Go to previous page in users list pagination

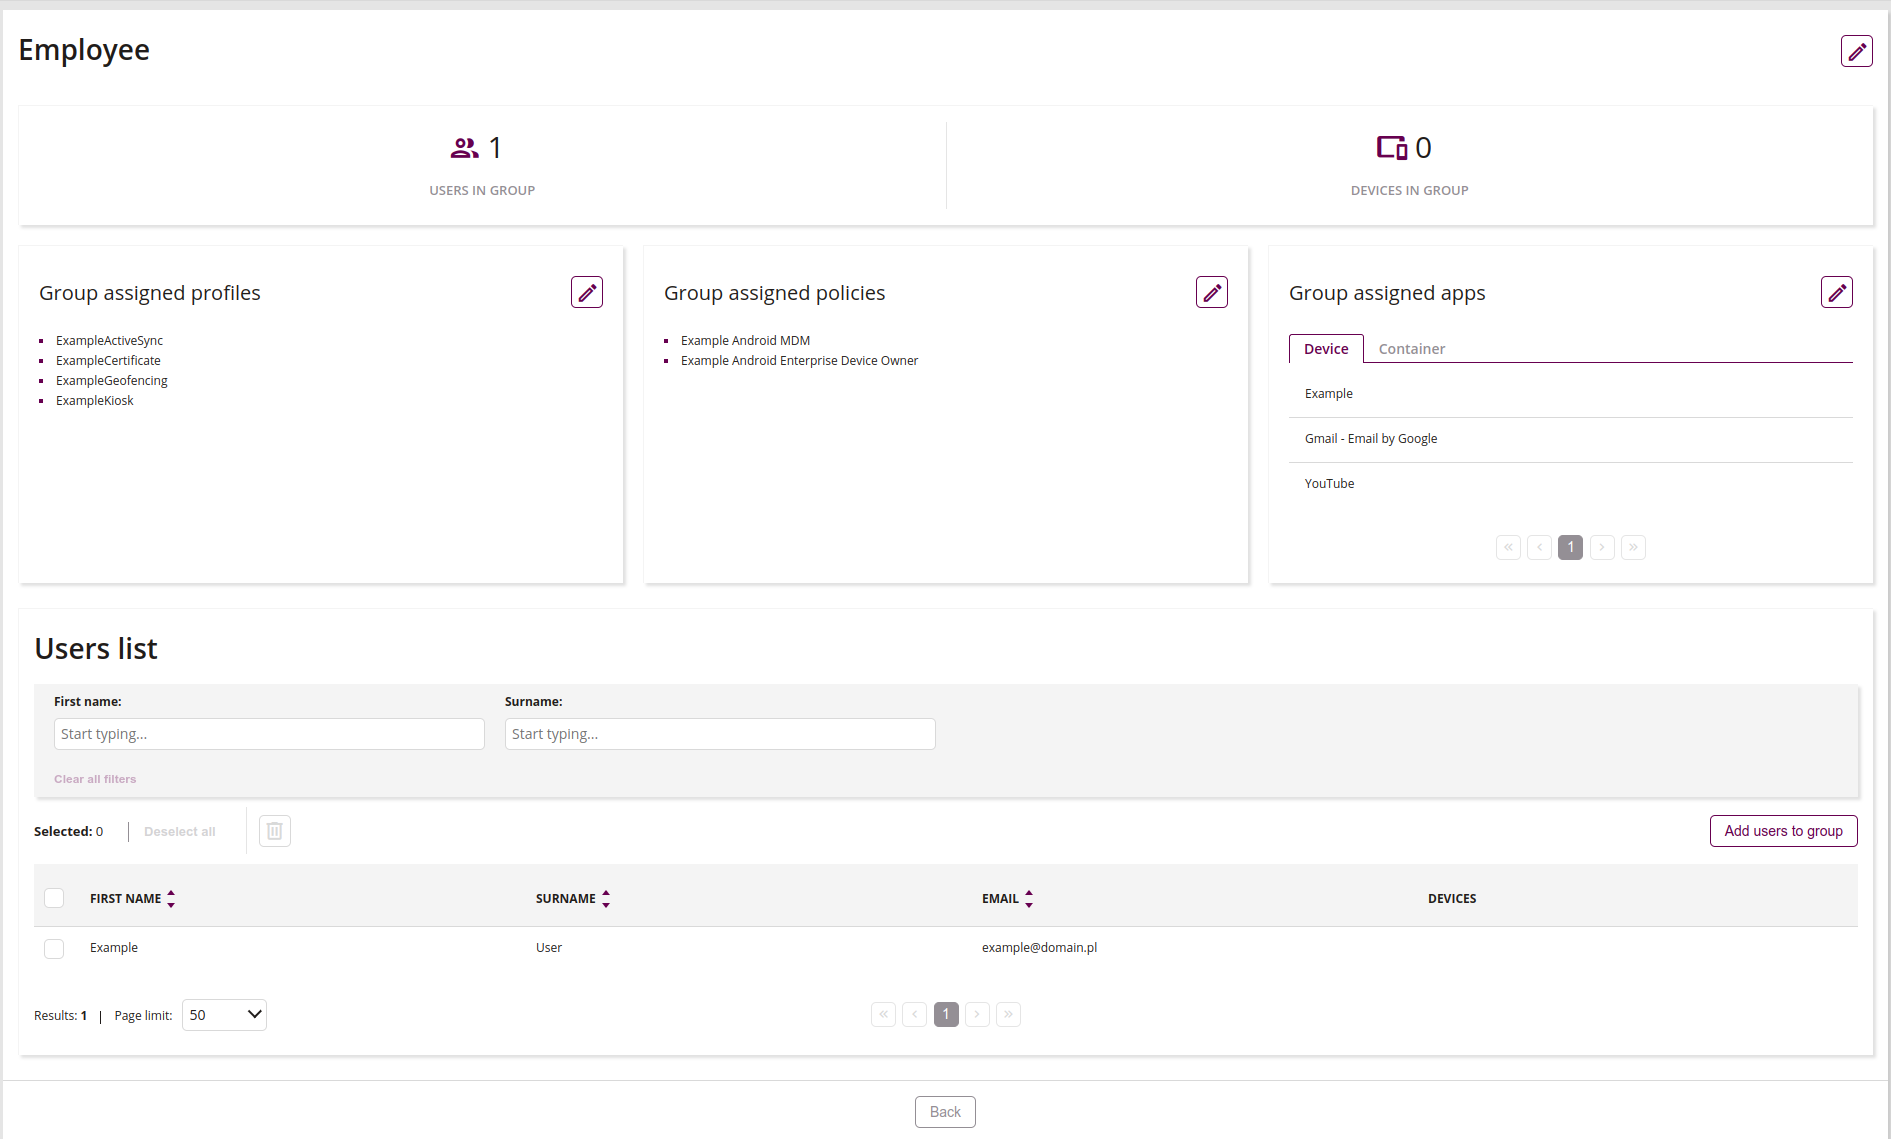tap(914, 1014)
